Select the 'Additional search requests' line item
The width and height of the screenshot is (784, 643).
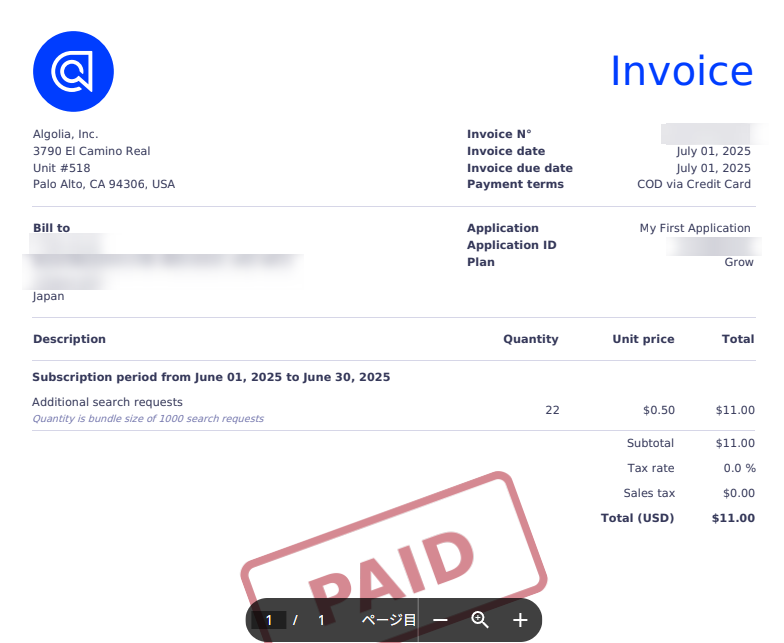click(107, 402)
